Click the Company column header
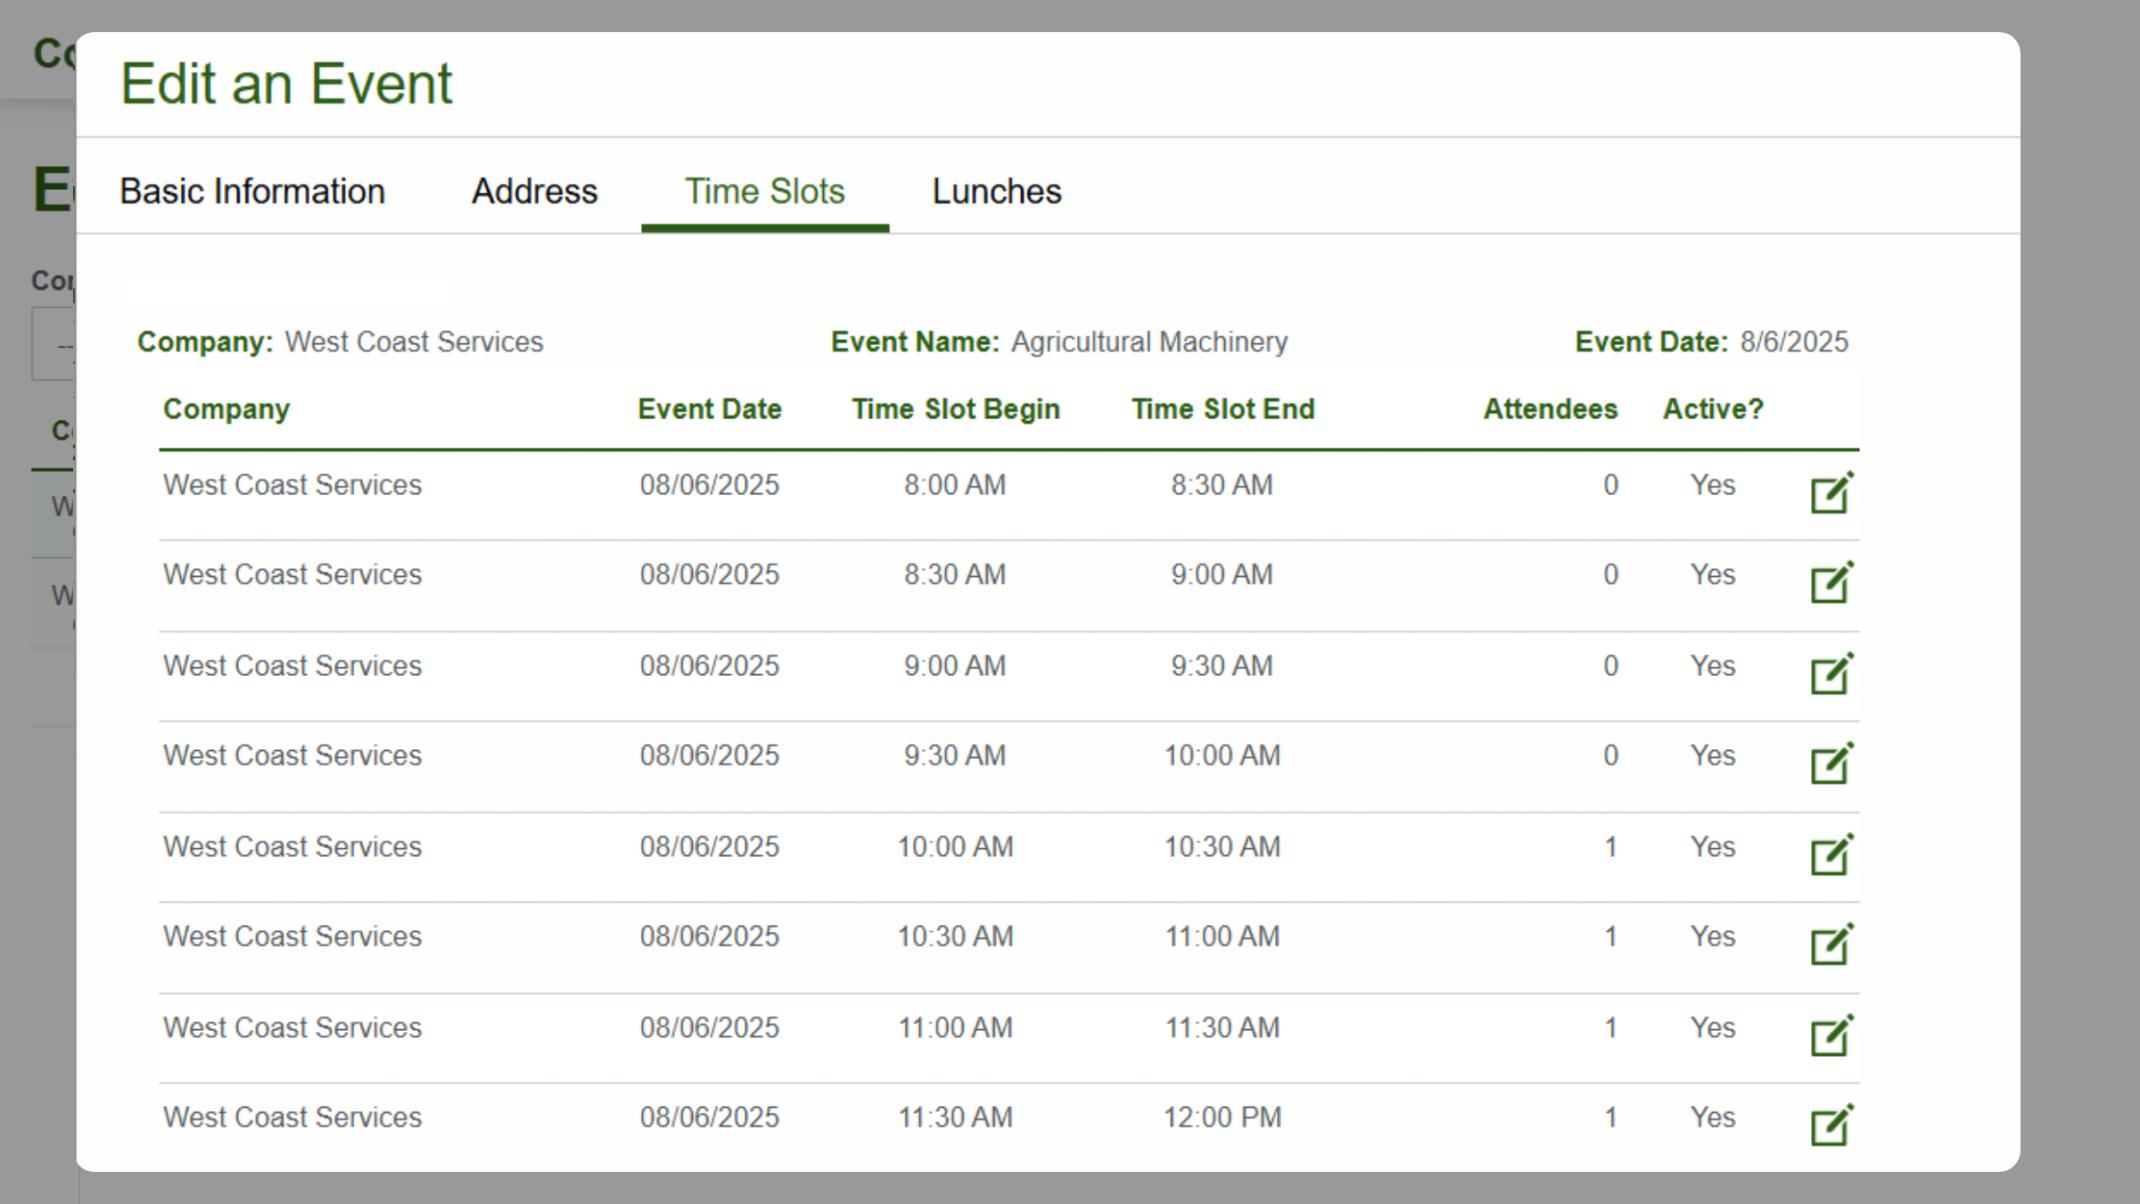2140x1204 pixels. coord(226,409)
